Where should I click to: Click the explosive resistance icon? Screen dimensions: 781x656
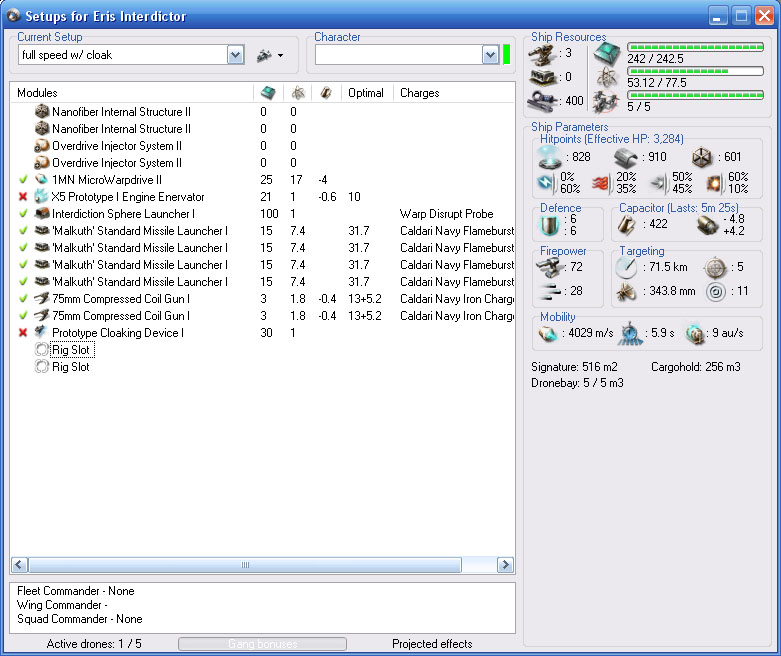[x=714, y=183]
